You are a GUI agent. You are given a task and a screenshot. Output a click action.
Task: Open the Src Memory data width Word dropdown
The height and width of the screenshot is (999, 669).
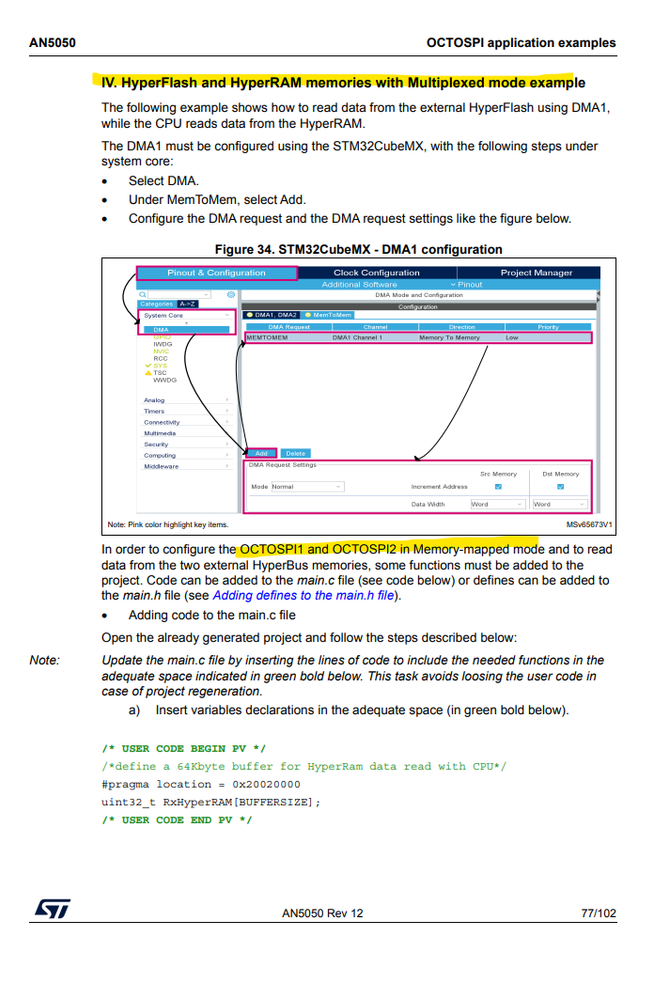498,504
